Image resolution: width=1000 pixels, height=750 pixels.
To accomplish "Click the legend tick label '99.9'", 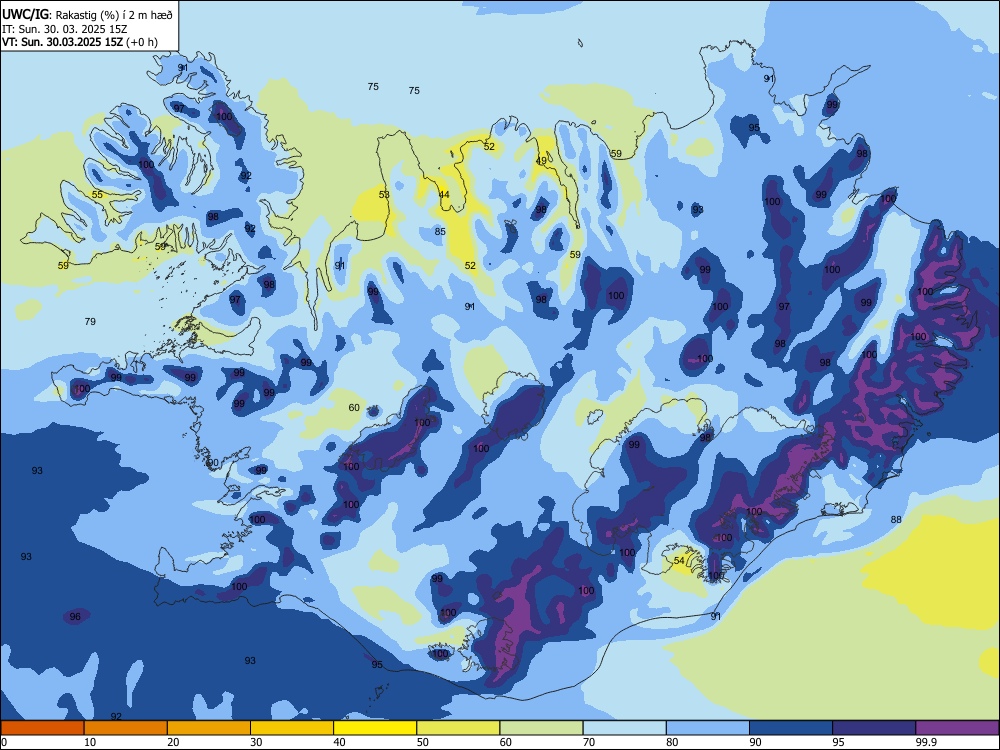I will click(925, 742).
